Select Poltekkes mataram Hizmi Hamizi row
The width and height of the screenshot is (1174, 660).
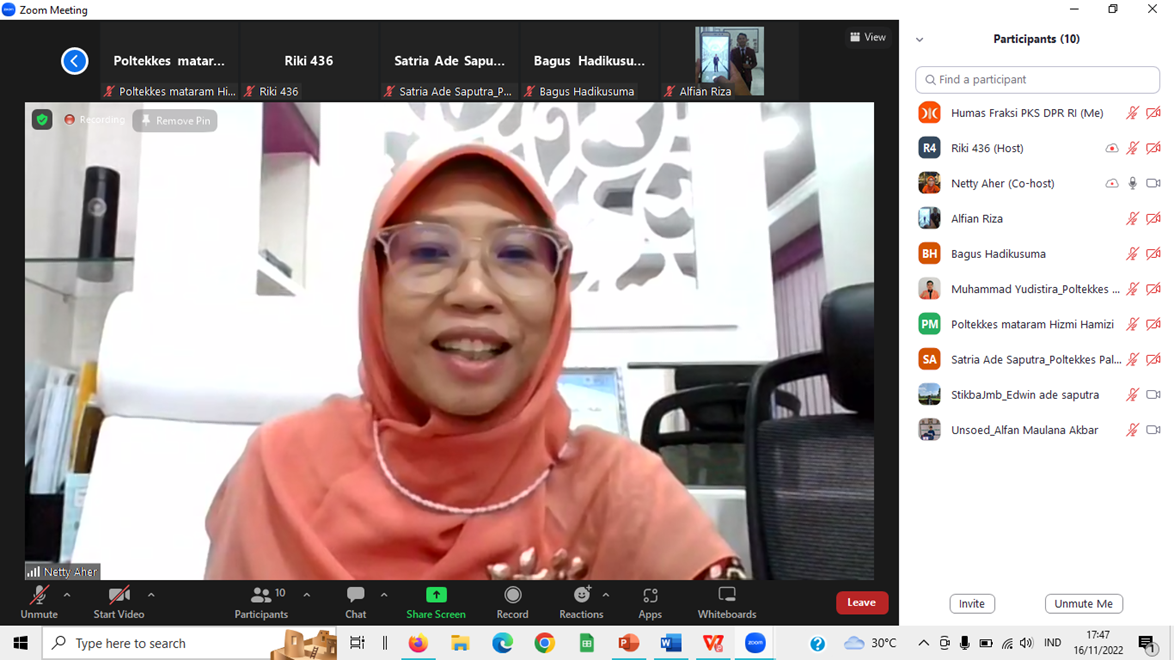coord(1037,324)
